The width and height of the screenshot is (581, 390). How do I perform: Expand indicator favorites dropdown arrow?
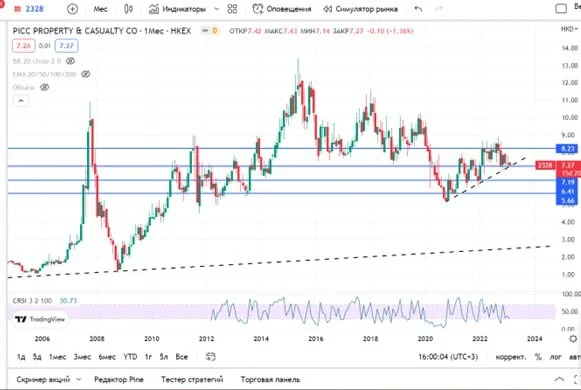[217, 9]
